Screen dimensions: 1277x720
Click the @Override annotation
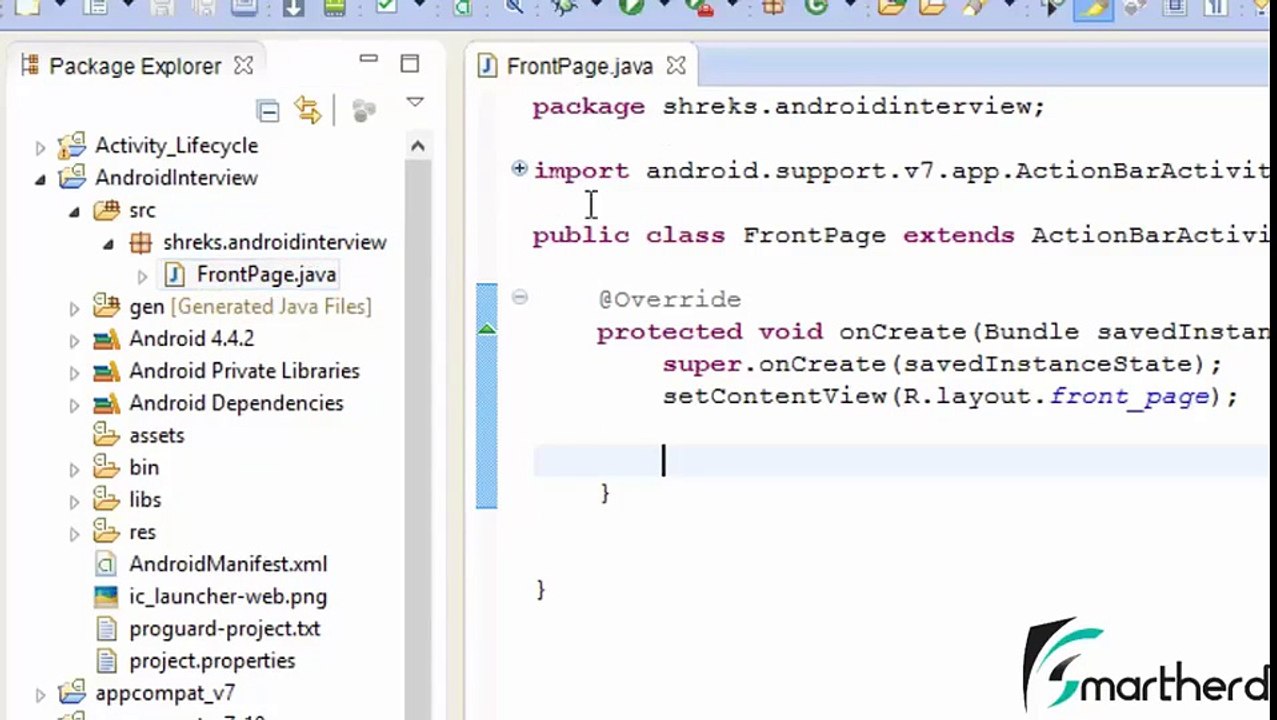pyautogui.click(x=669, y=299)
